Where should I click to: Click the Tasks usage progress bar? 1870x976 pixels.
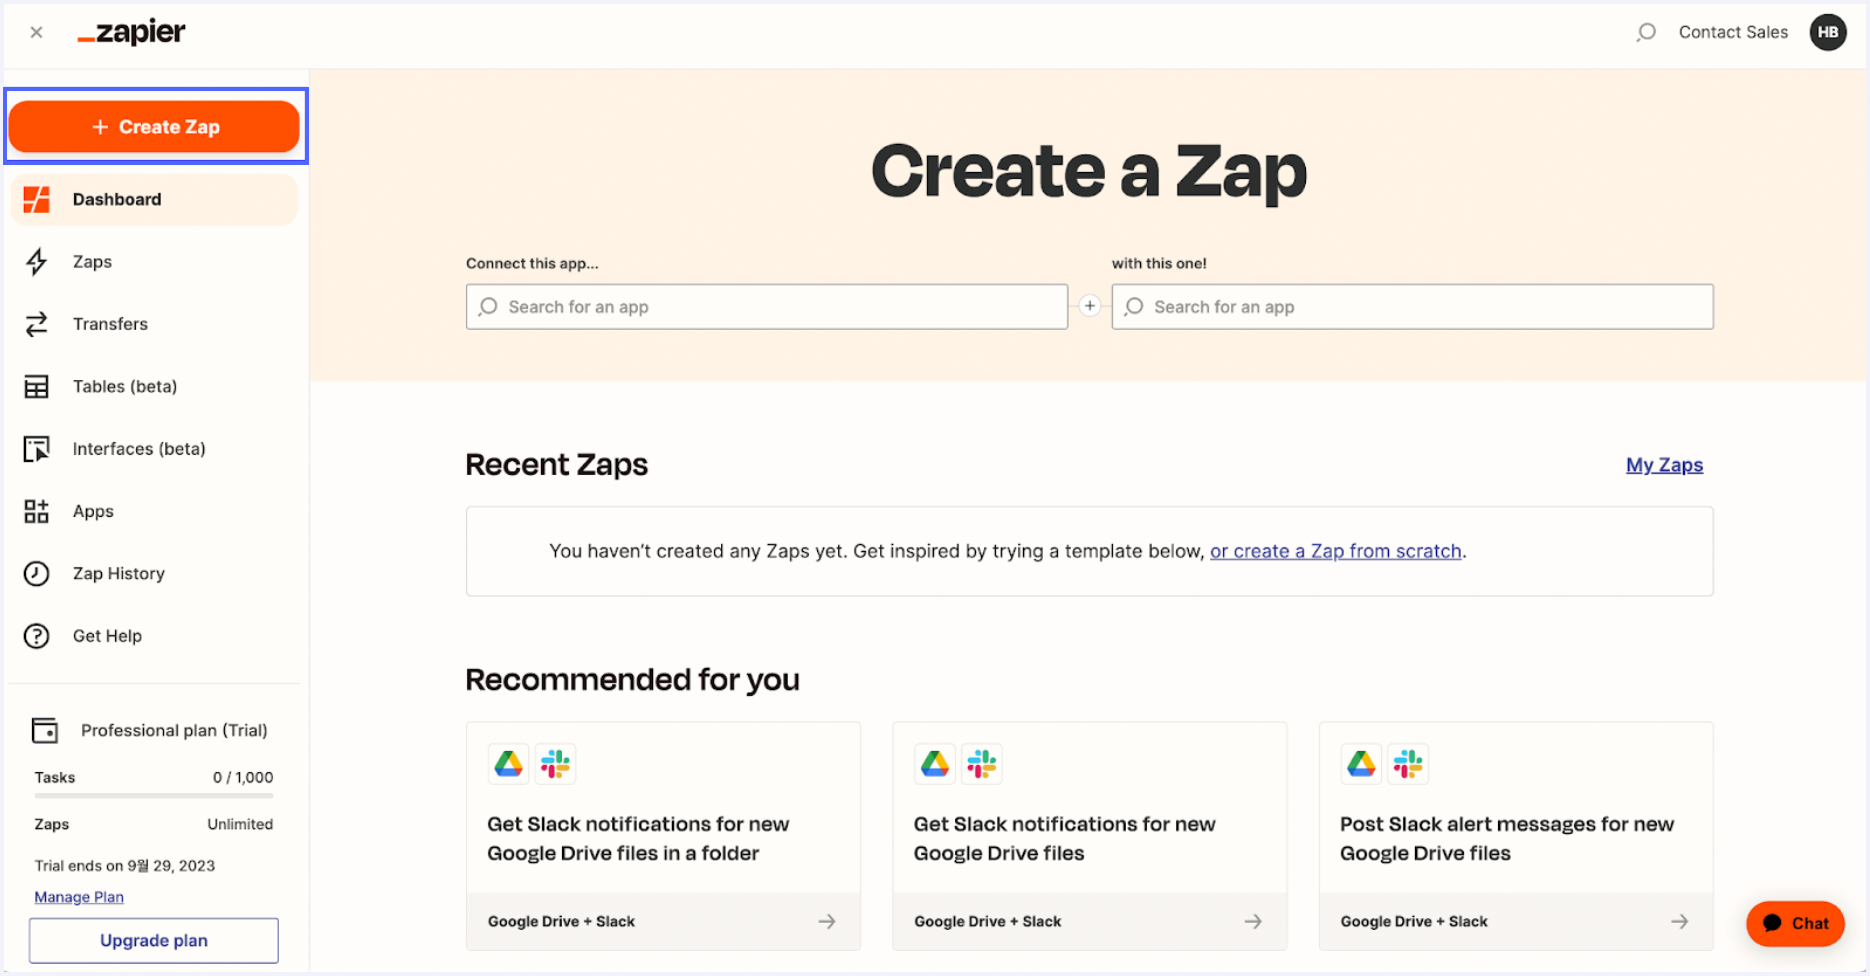(x=153, y=796)
